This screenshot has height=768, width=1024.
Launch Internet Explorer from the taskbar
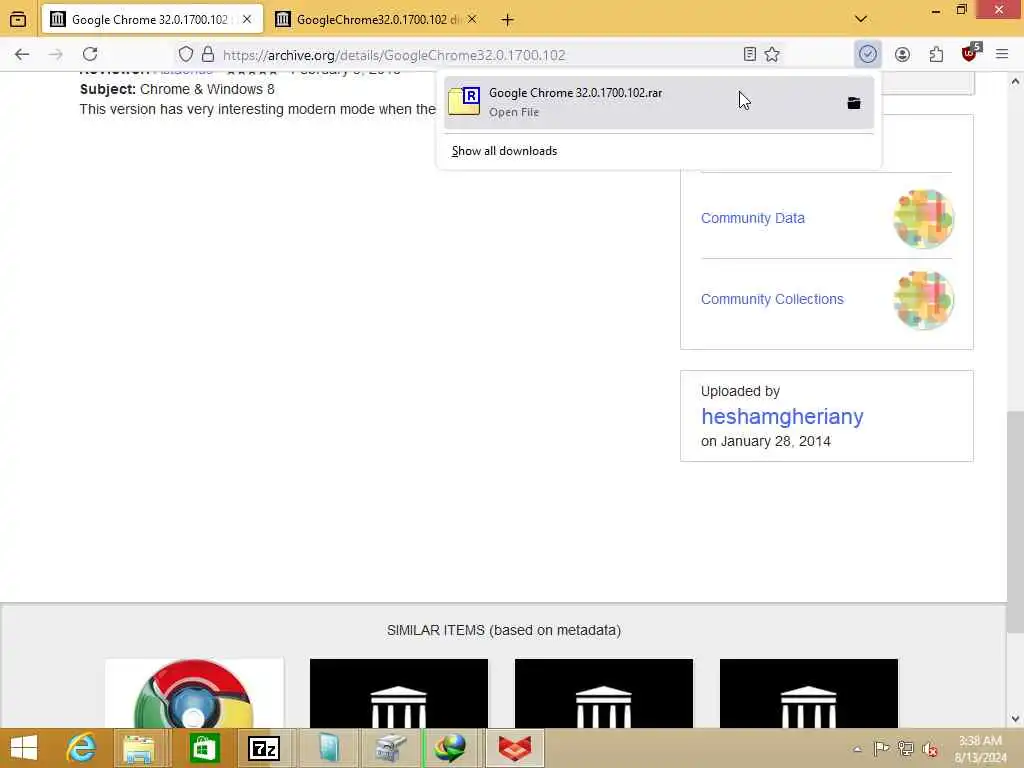click(81, 748)
